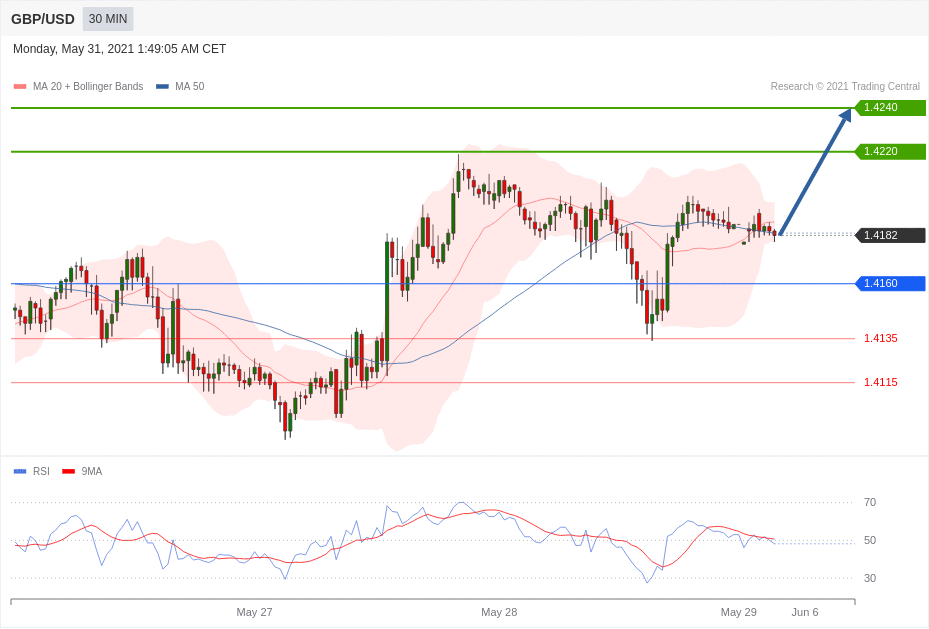The width and height of the screenshot is (929, 629).
Task: Click the MA 20 + Bollinger Bands legend swatch
Action: tap(20, 87)
